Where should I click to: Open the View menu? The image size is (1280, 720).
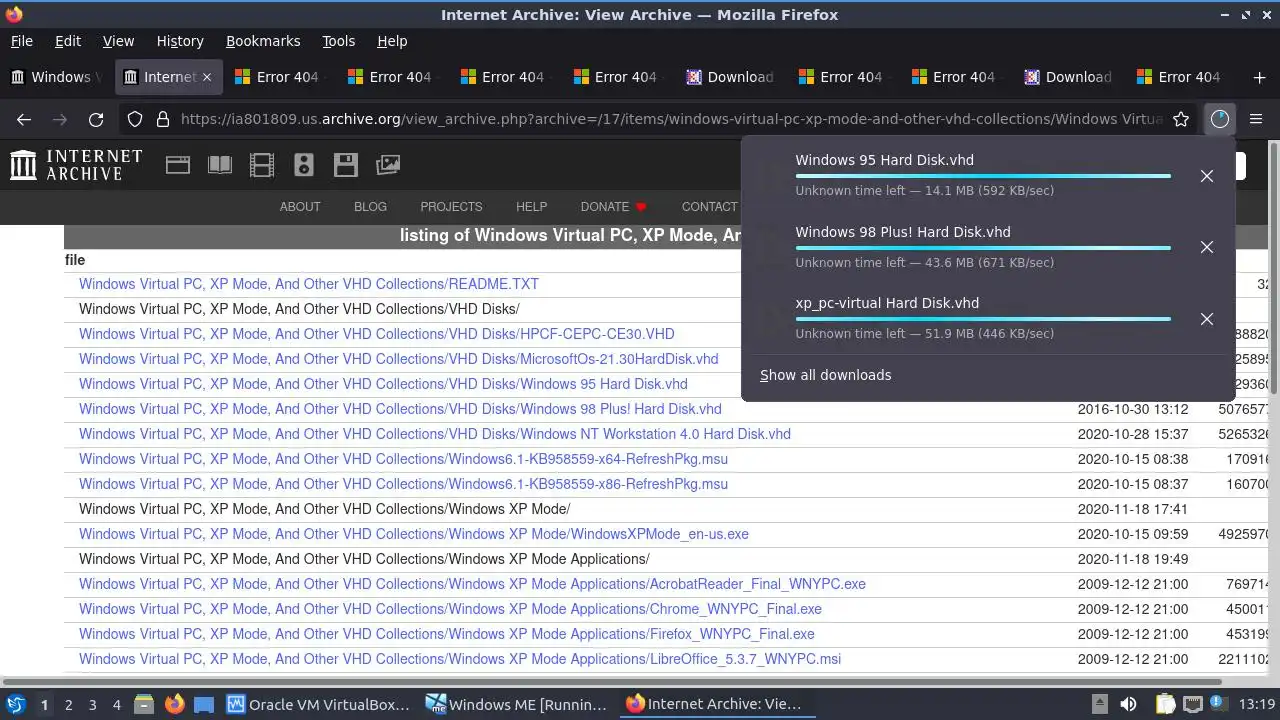coord(118,41)
